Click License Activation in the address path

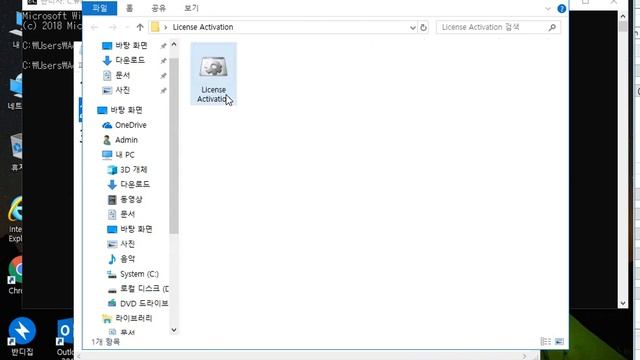click(x=203, y=27)
